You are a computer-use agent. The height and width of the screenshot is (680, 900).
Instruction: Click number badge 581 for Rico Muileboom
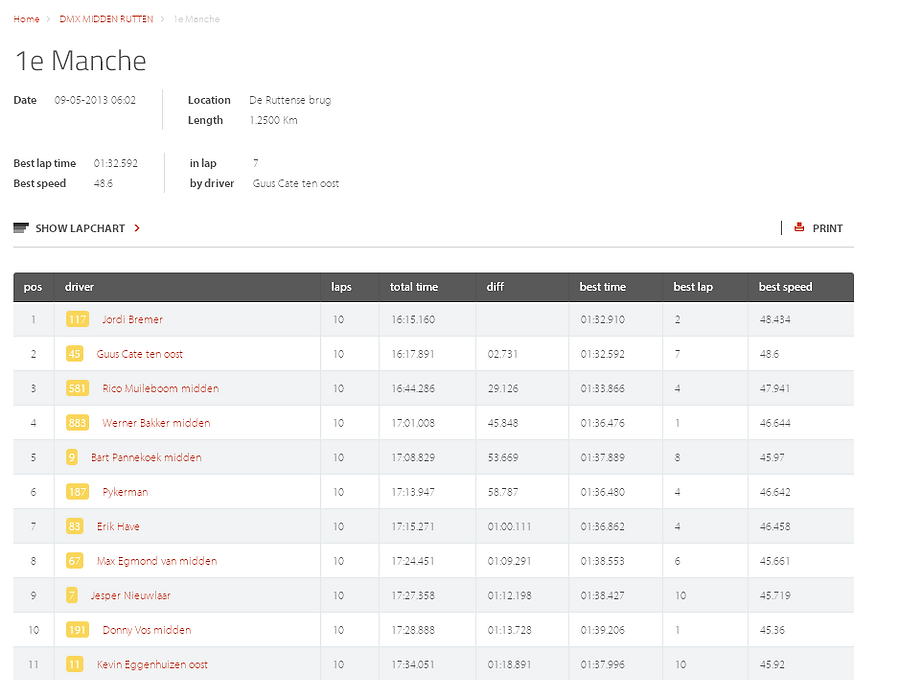coord(77,388)
